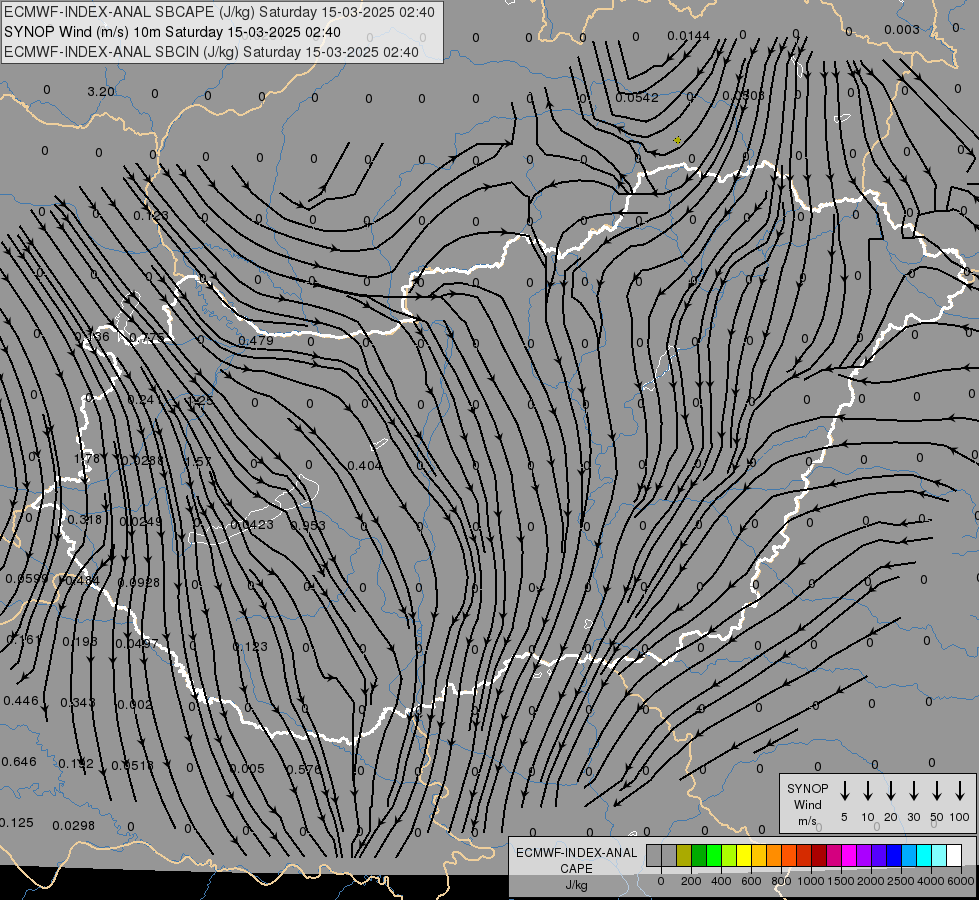Select the cyan CAPE legend swatch
This screenshot has height=900, width=979.
click(923, 856)
